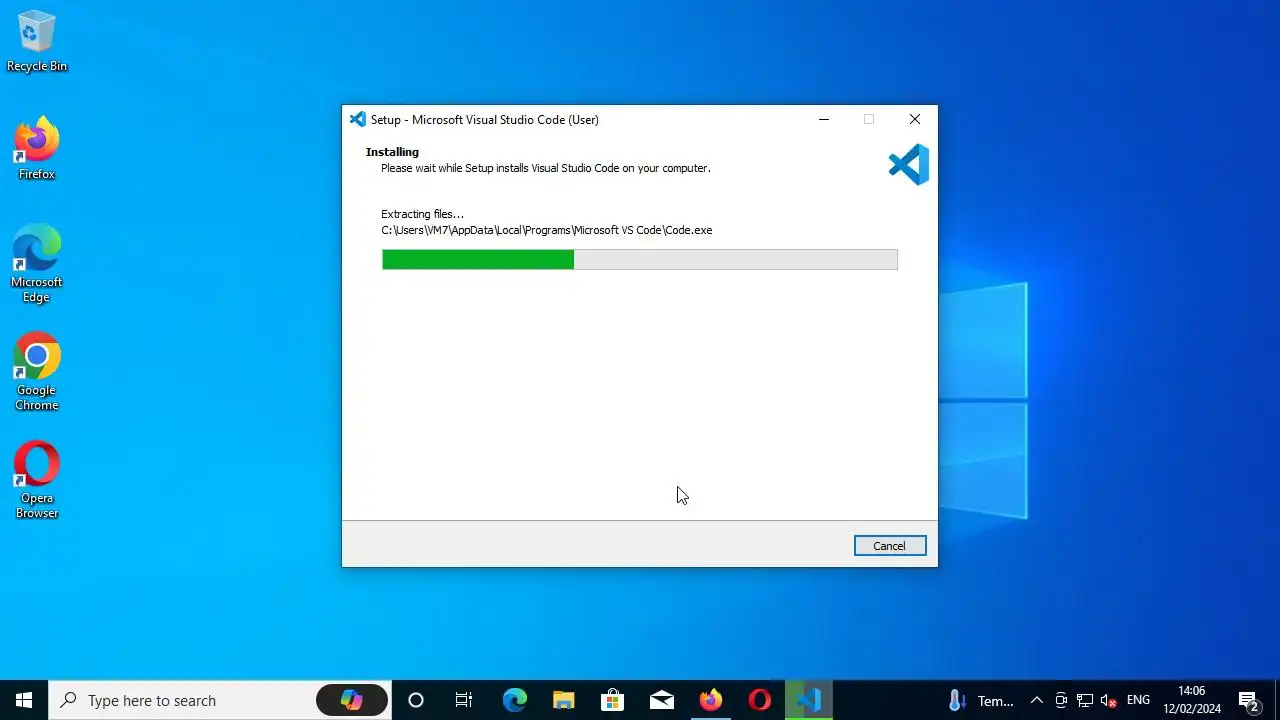Open the network tray icon
This screenshot has height=720, width=1280.
tap(1085, 700)
